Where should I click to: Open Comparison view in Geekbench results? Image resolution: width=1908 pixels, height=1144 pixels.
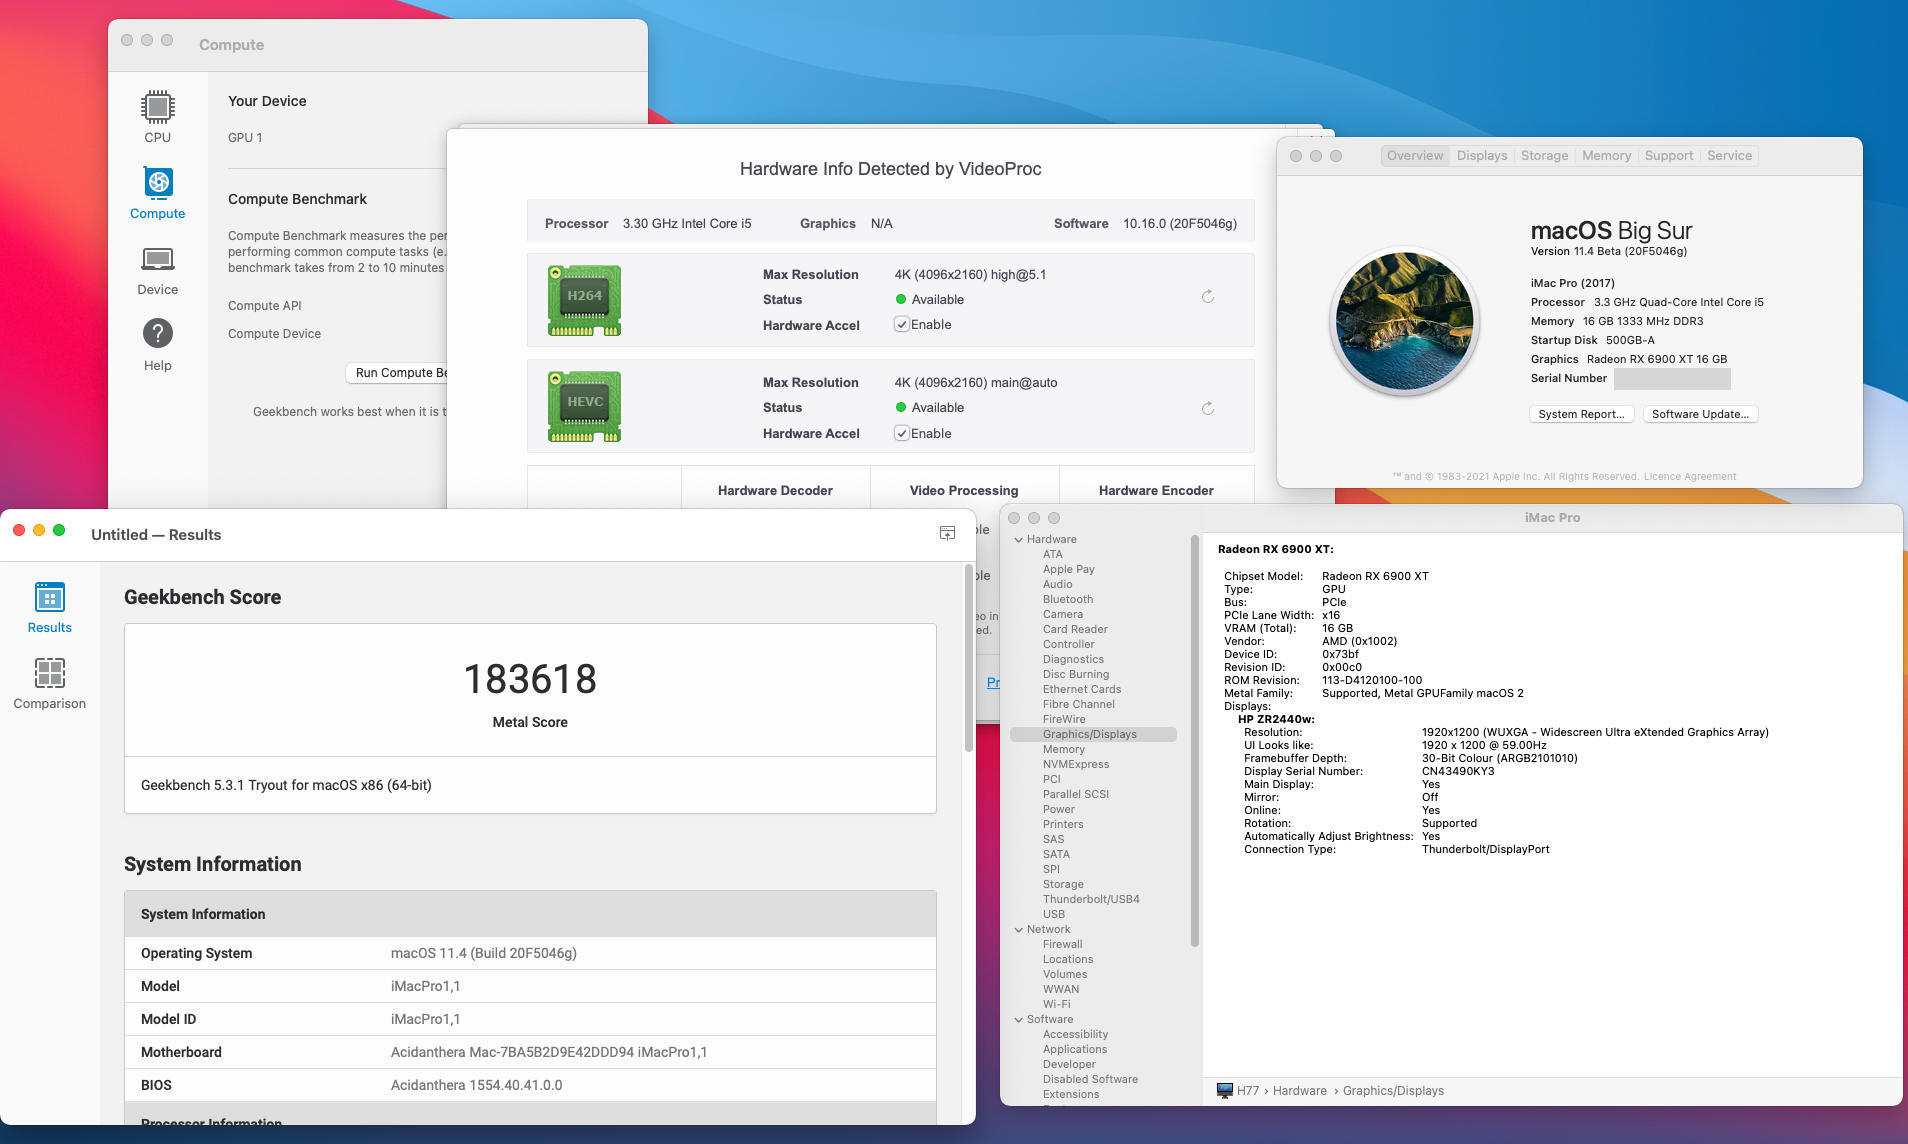[50, 684]
